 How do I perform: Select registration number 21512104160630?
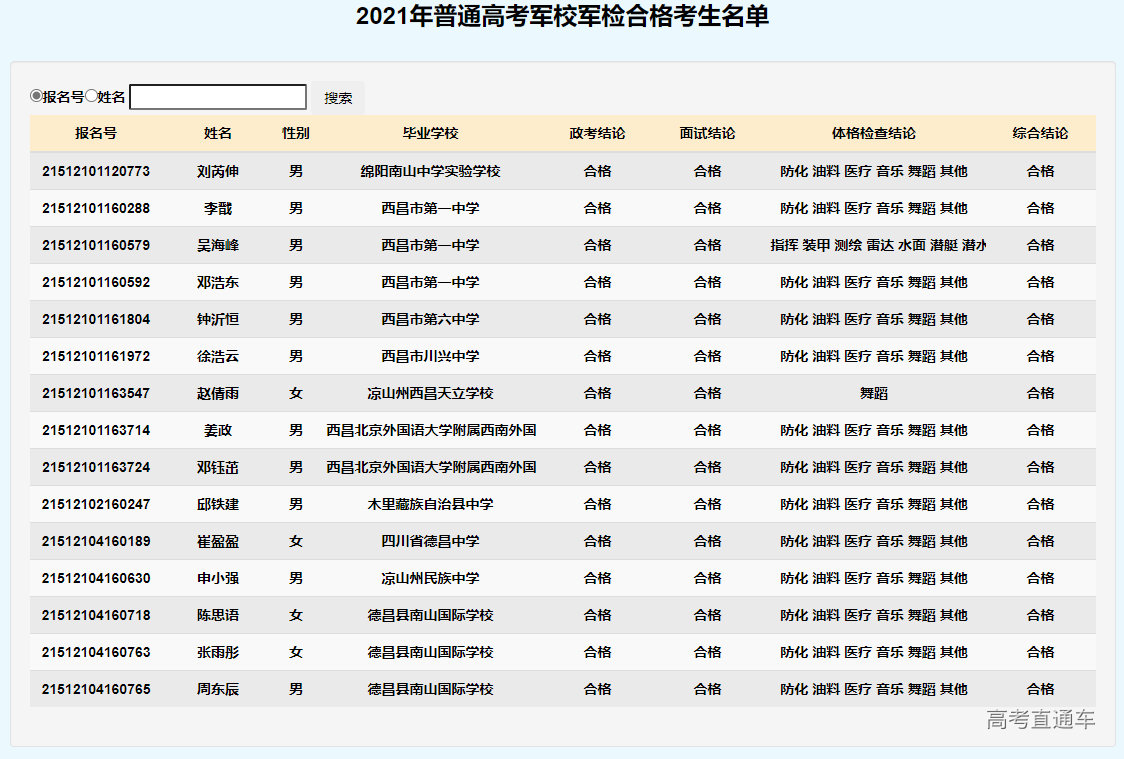pos(96,578)
